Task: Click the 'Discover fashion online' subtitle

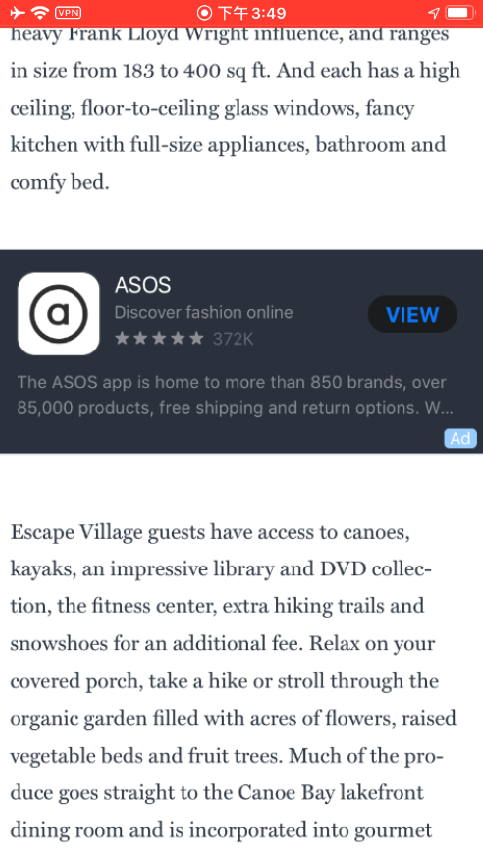Action: [204, 312]
